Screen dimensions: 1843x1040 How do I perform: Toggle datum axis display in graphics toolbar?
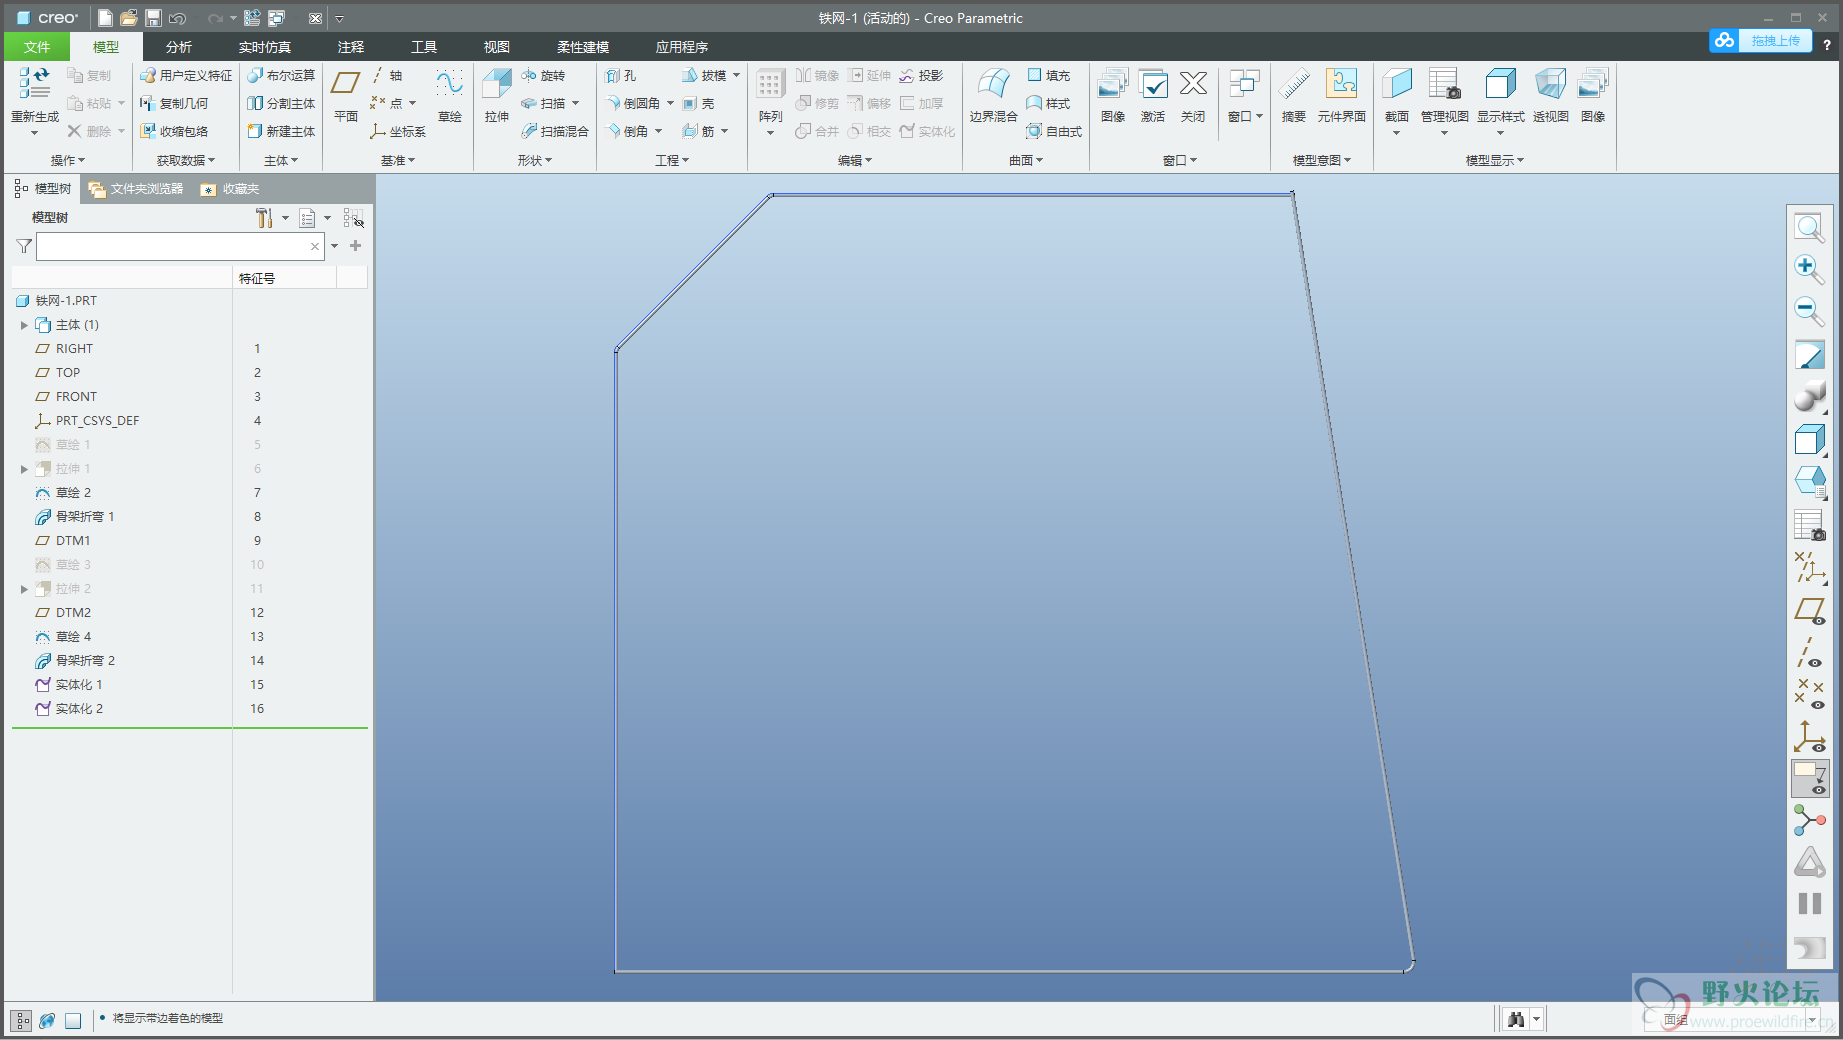[1809, 653]
